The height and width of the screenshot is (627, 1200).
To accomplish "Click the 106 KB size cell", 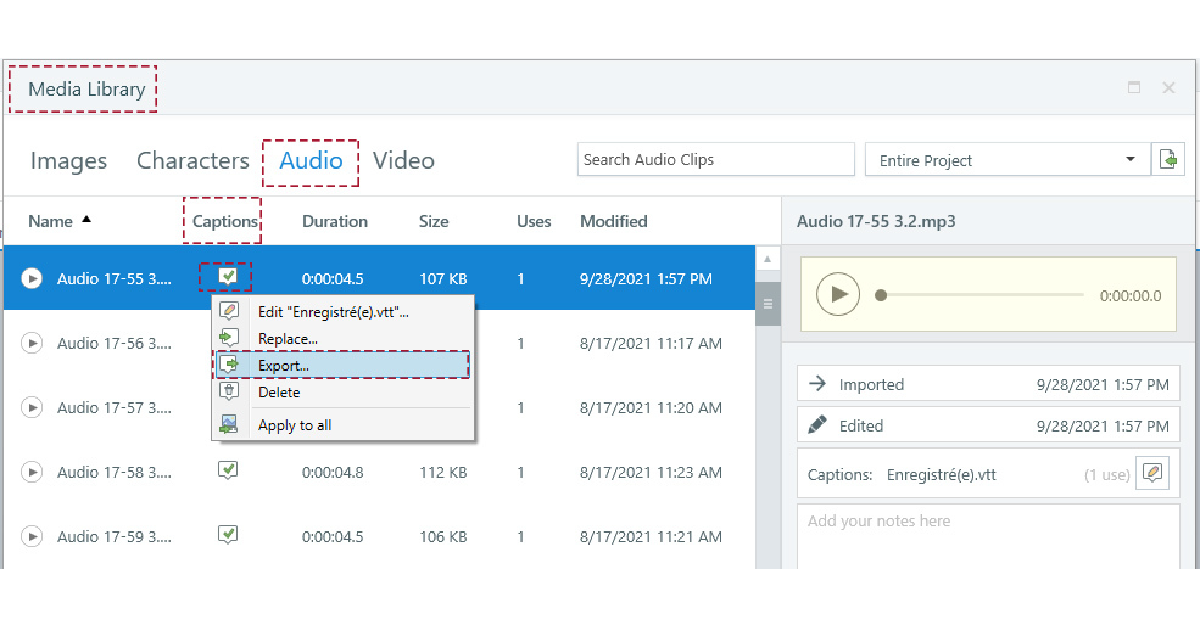I will pos(443,536).
